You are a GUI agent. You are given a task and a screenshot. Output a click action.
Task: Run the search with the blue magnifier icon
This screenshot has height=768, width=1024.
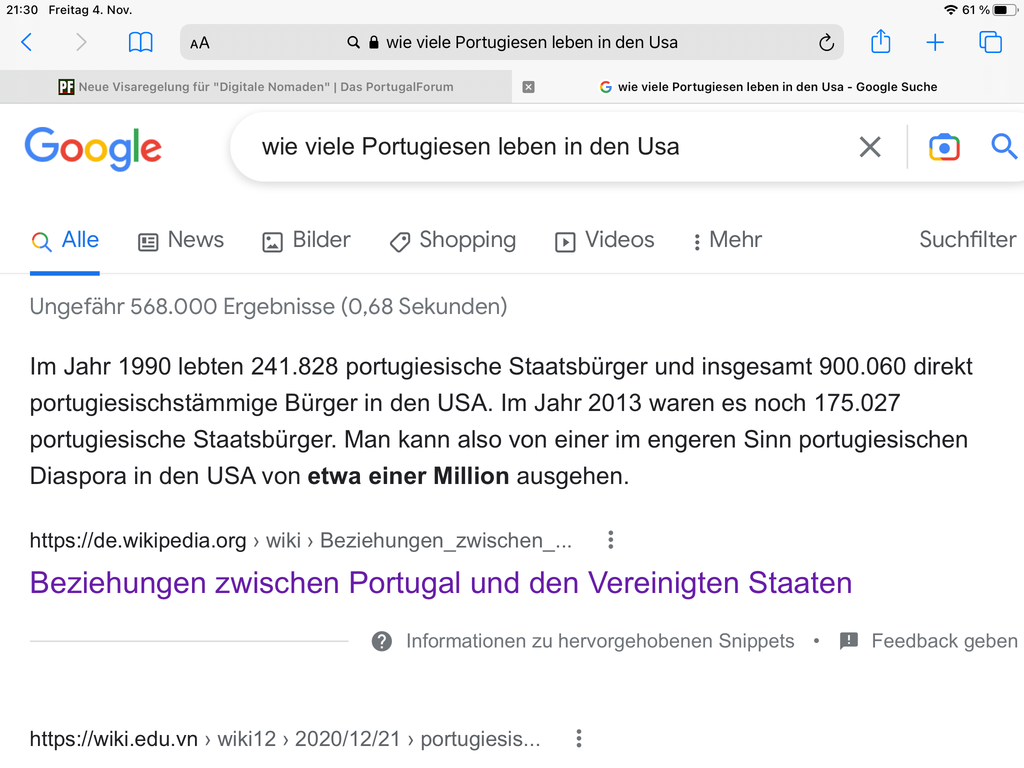[1004, 146]
